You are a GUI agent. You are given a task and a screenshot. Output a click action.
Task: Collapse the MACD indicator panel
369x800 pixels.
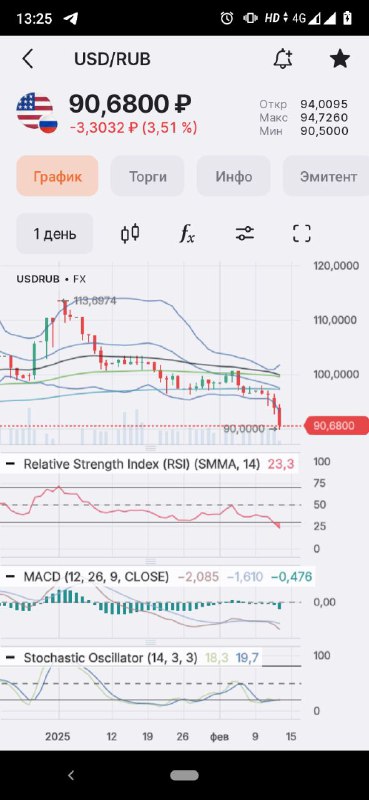[10, 577]
